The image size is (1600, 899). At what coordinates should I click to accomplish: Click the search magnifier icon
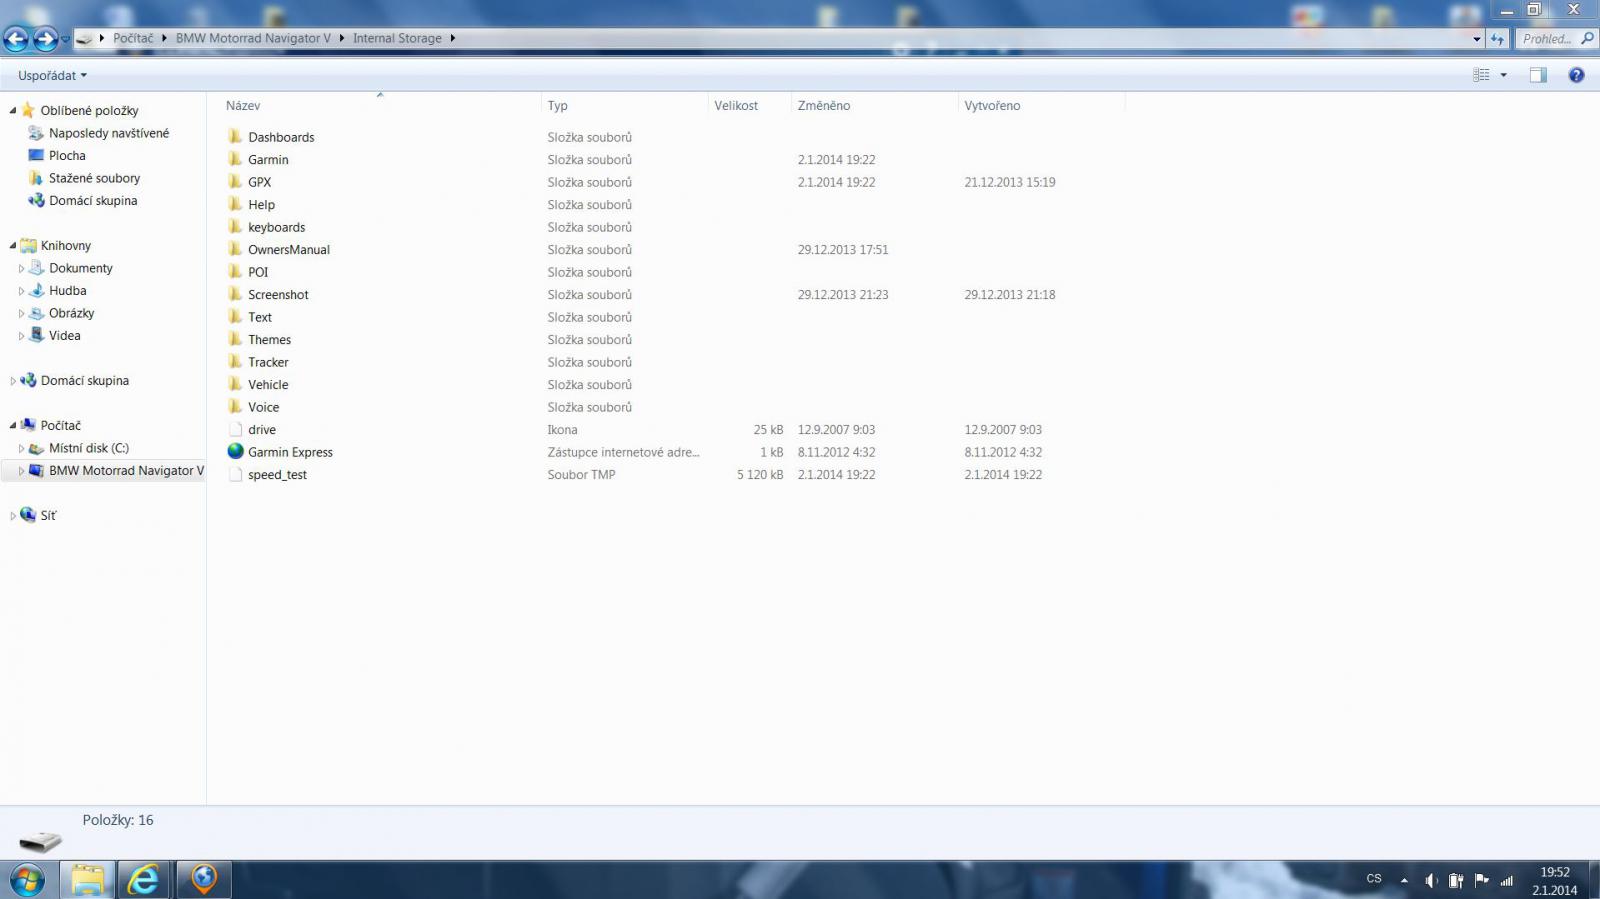point(1587,39)
